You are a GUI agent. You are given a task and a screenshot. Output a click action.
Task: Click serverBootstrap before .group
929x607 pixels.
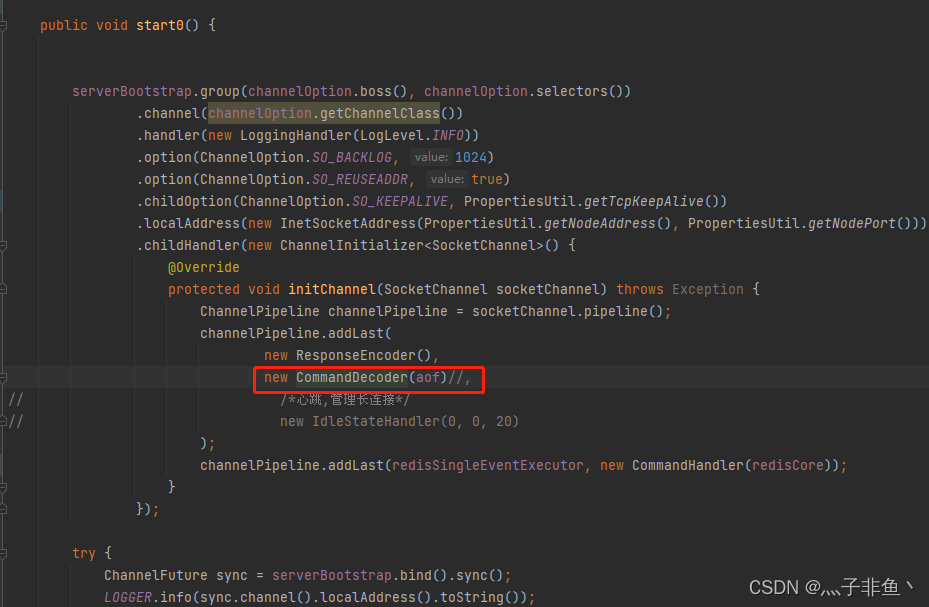132,91
